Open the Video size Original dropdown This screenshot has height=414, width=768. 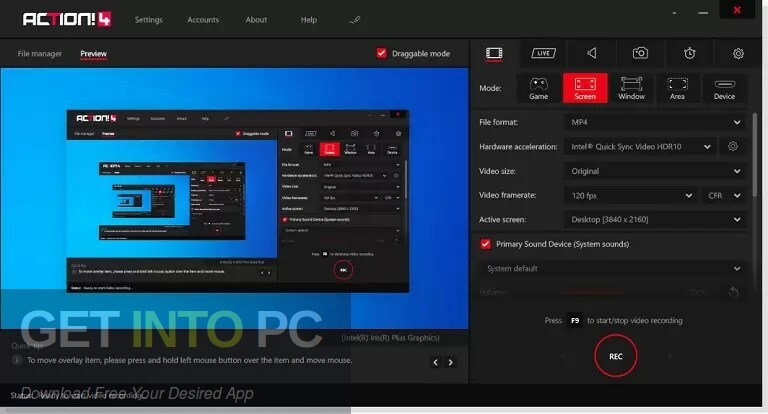[655, 171]
